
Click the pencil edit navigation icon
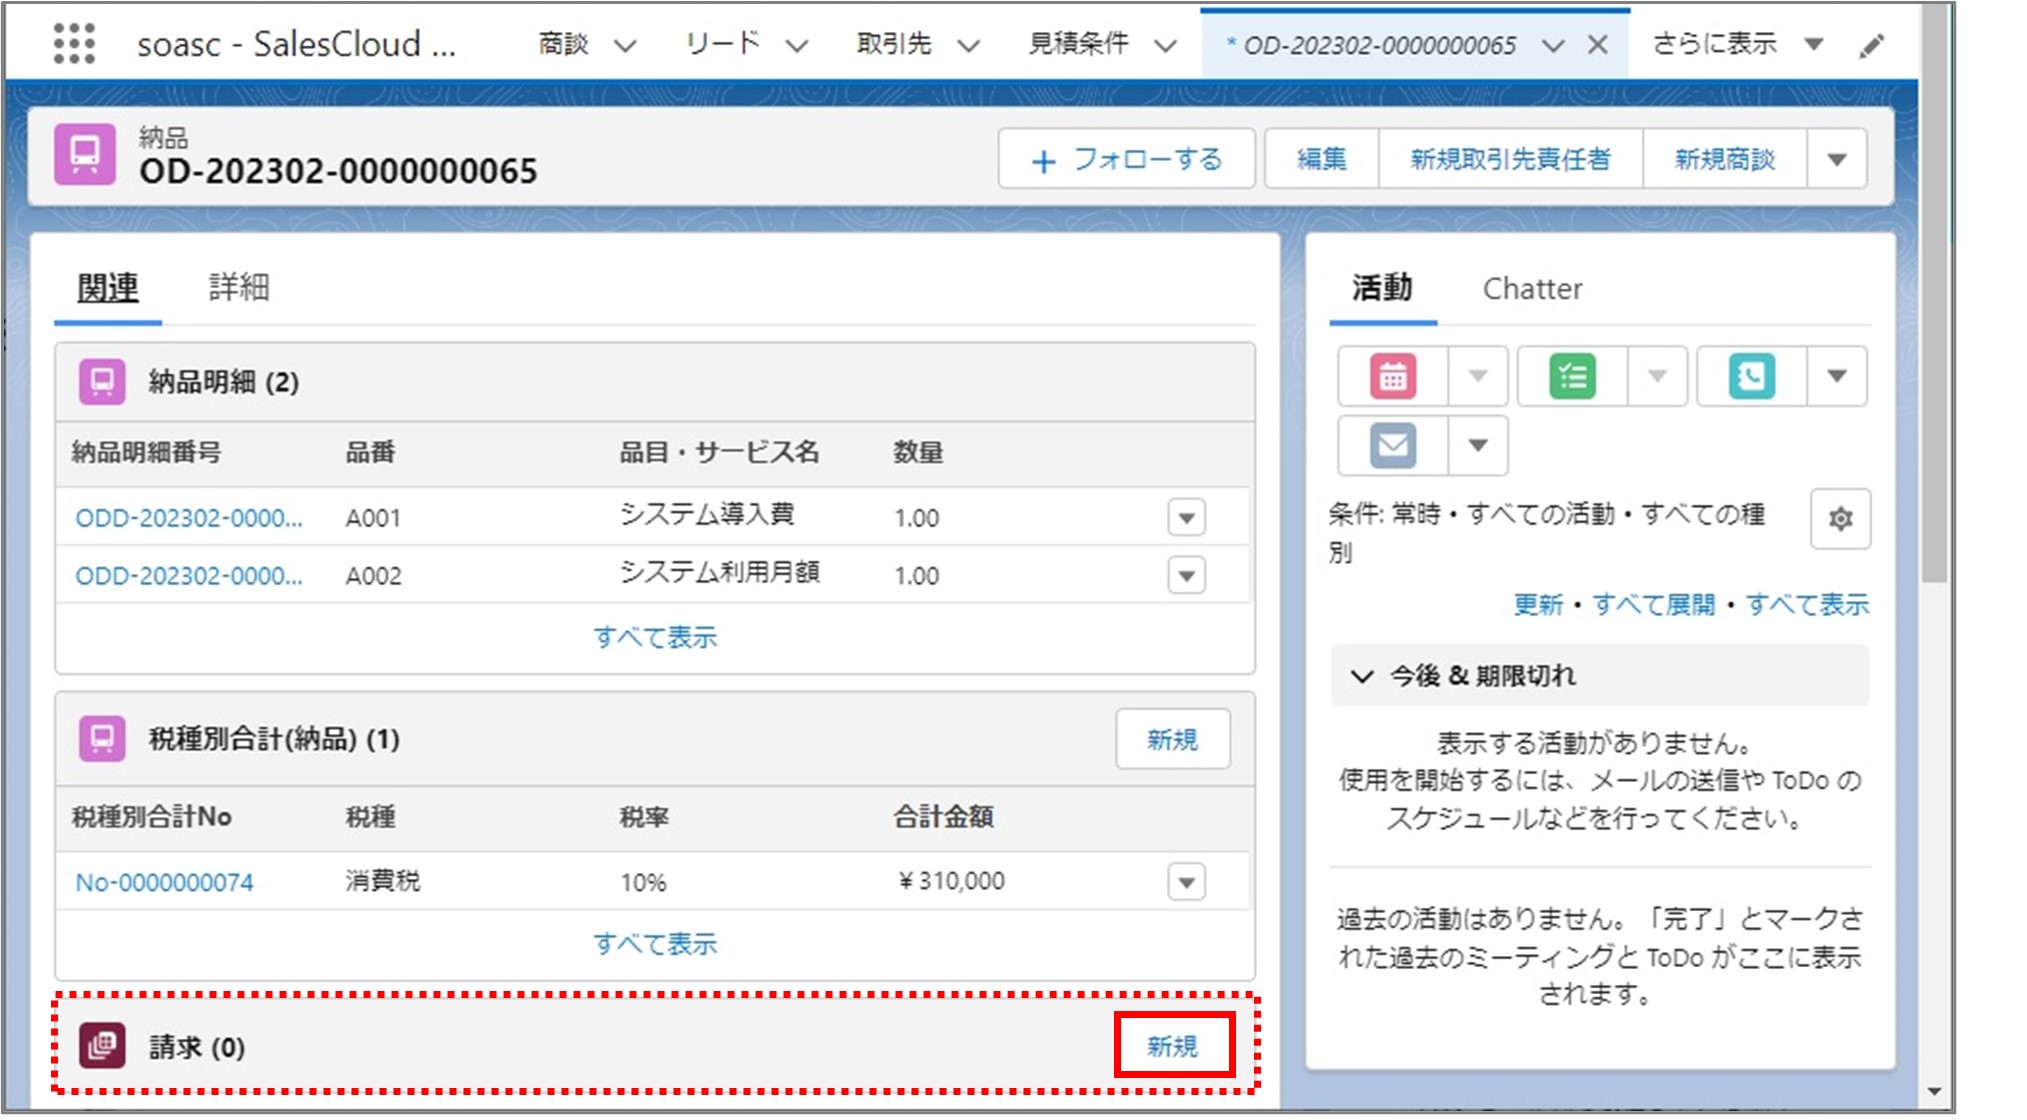tap(1871, 46)
